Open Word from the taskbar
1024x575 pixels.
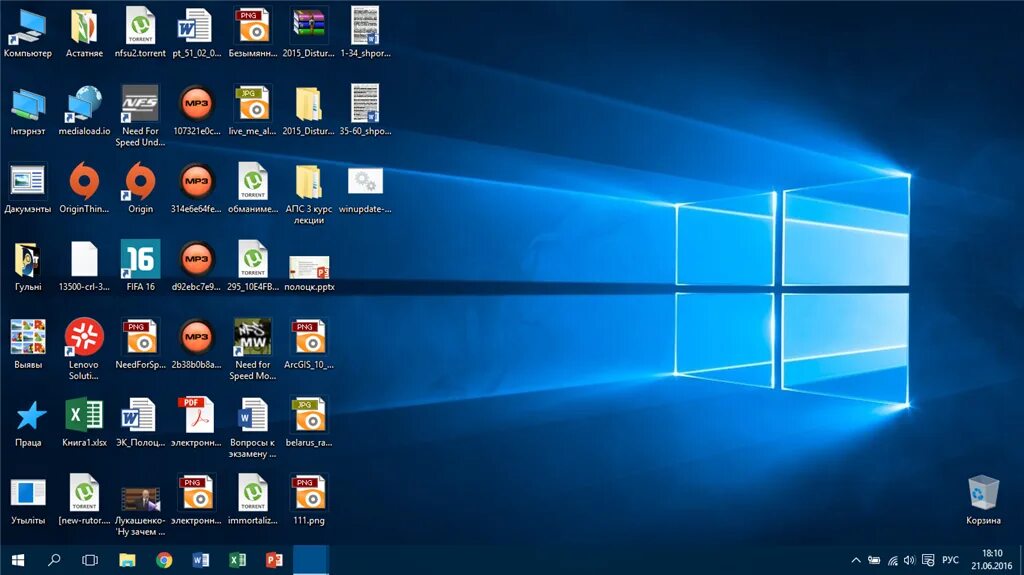point(200,560)
